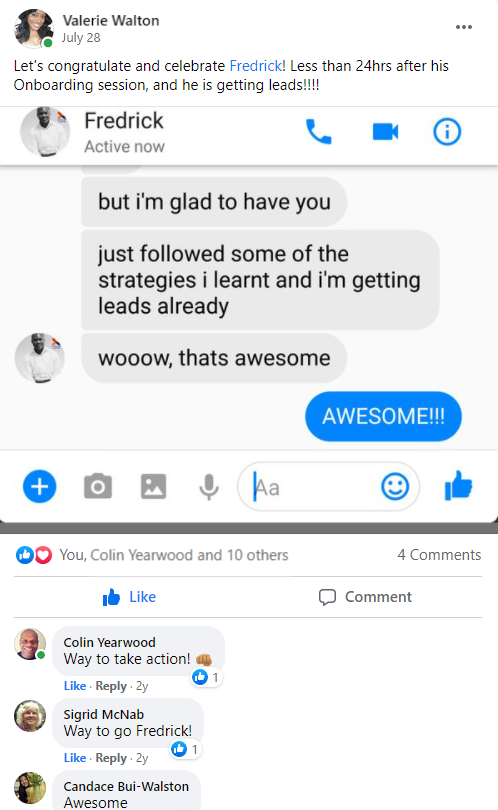Click the Comment button below the post
The image size is (498, 810).
[365, 597]
